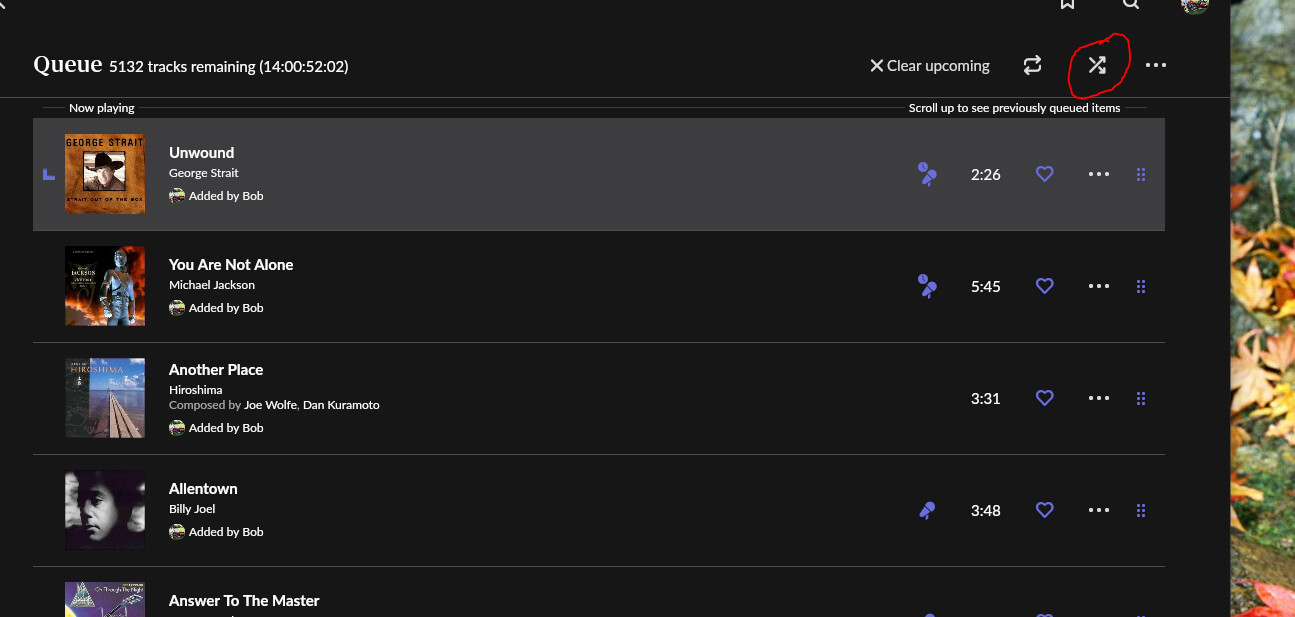This screenshot has width=1295, height=617.
Task: Click the 5:45 duration on You Are Not Alone
Action: pyautogui.click(x=986, y=287)
